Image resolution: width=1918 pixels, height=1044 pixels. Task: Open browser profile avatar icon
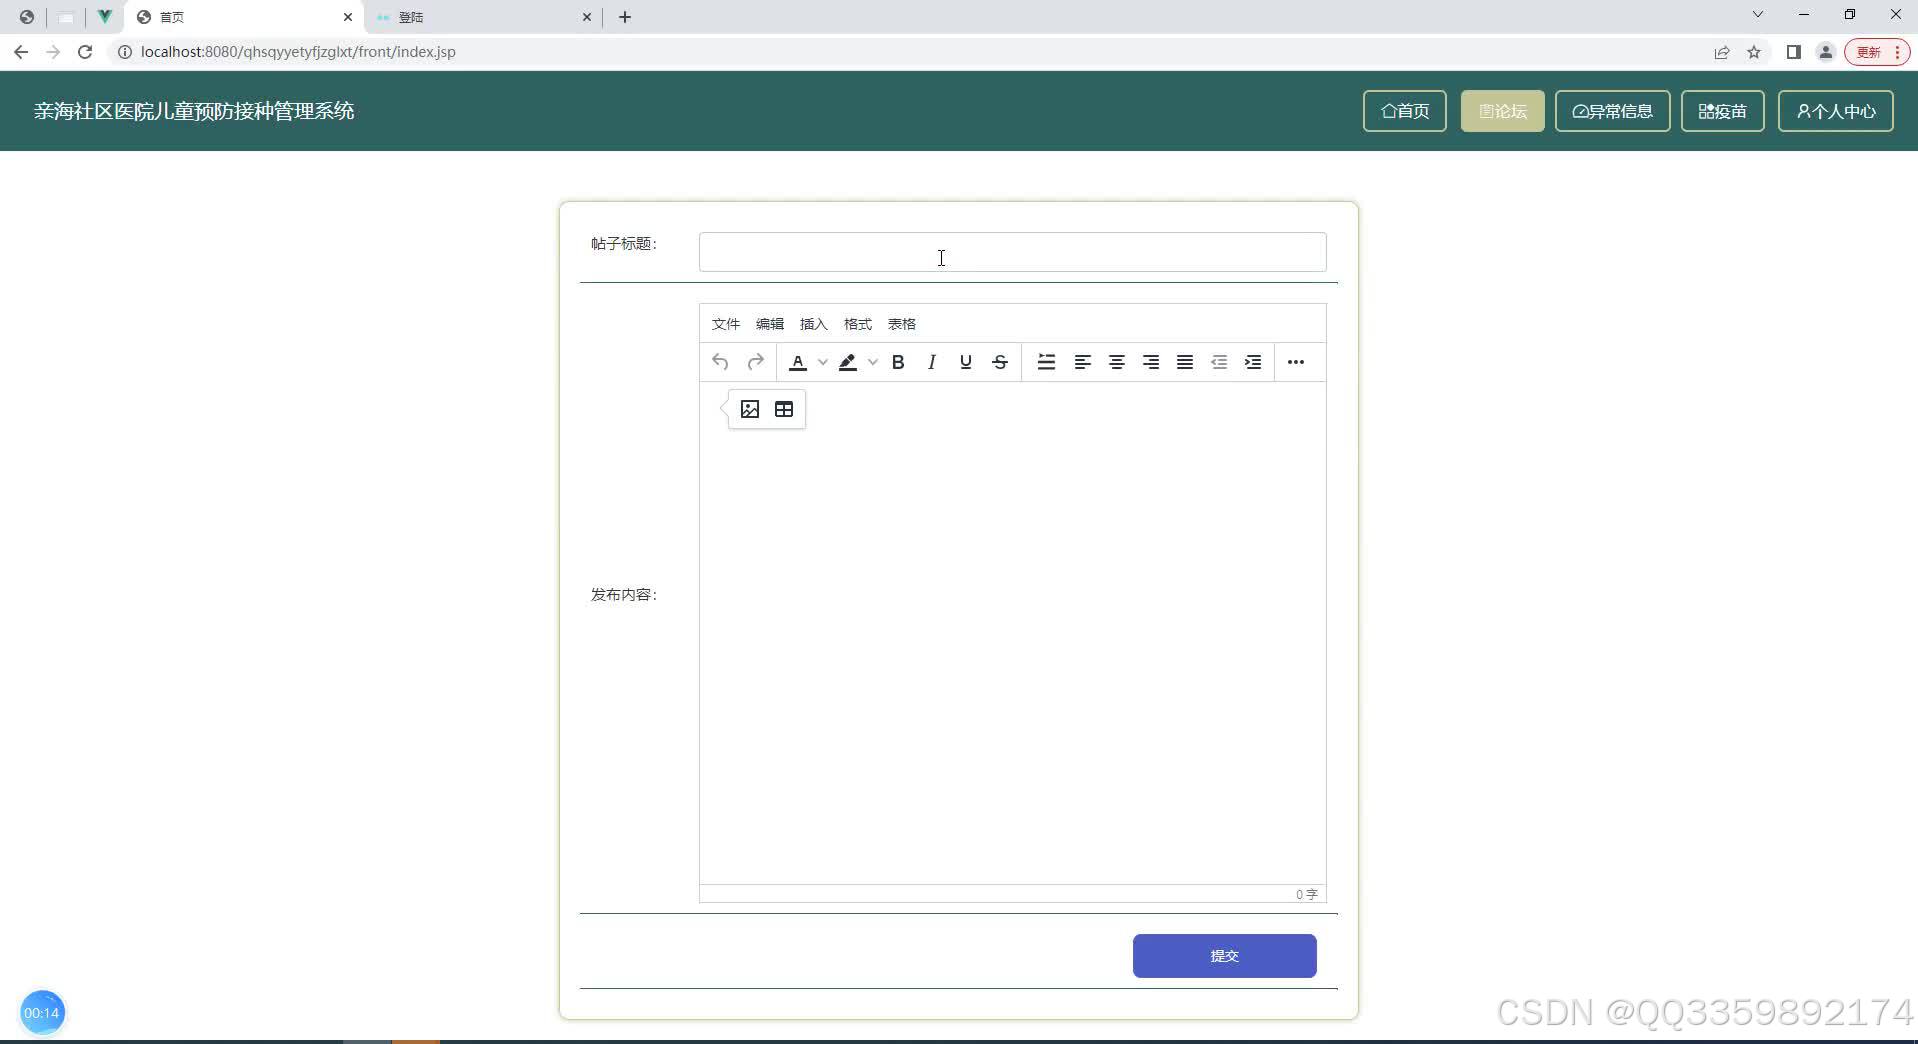coord(1826,52)
